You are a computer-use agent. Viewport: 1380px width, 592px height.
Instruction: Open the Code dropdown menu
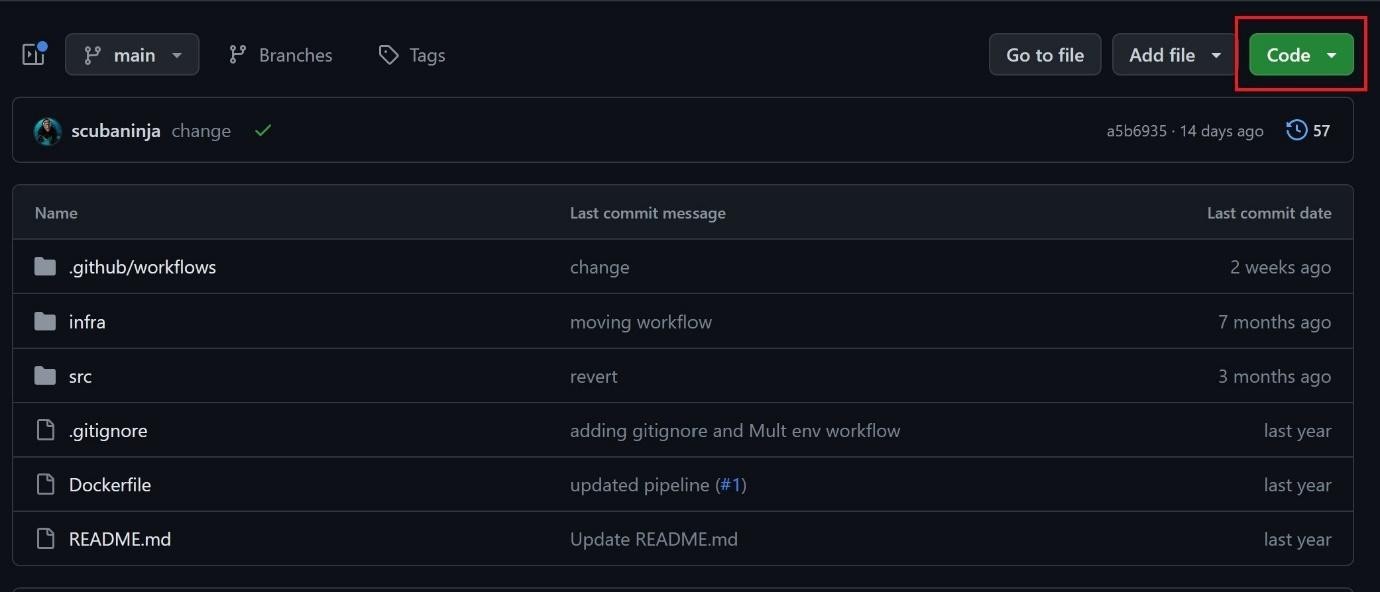[x=1300, y=55]
